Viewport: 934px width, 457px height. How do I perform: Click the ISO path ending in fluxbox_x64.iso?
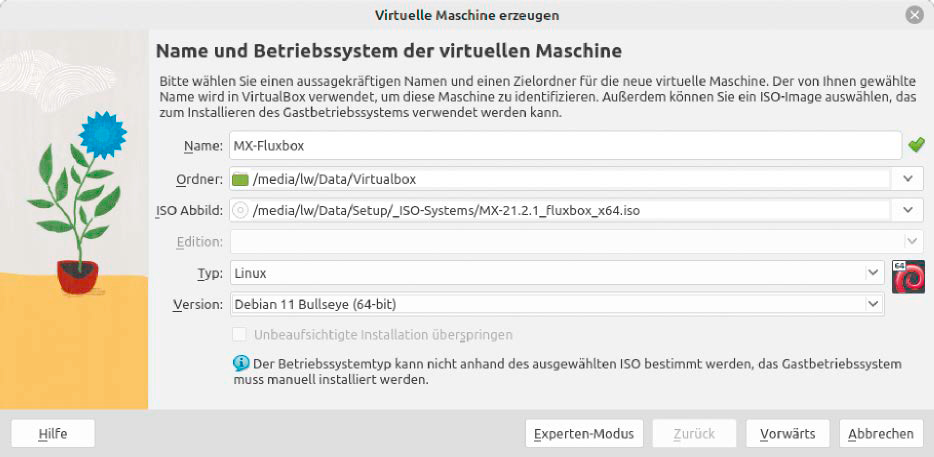446,210
